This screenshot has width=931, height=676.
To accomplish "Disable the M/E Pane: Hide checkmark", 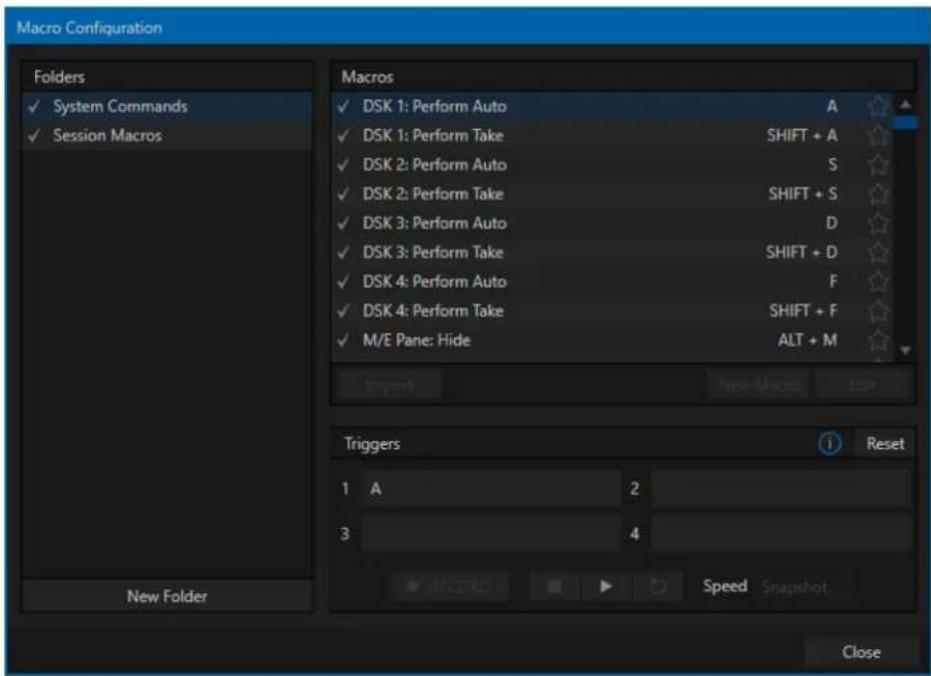I will [x=343, y=341].
